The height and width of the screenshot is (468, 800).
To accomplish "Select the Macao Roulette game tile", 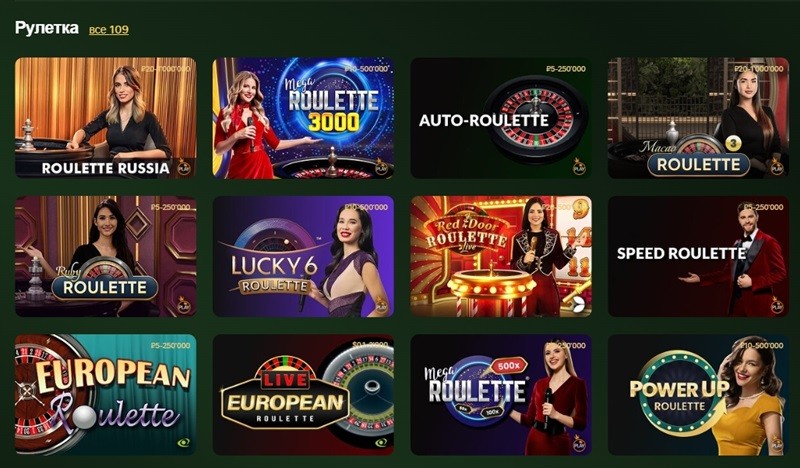I will click(698, 118).
